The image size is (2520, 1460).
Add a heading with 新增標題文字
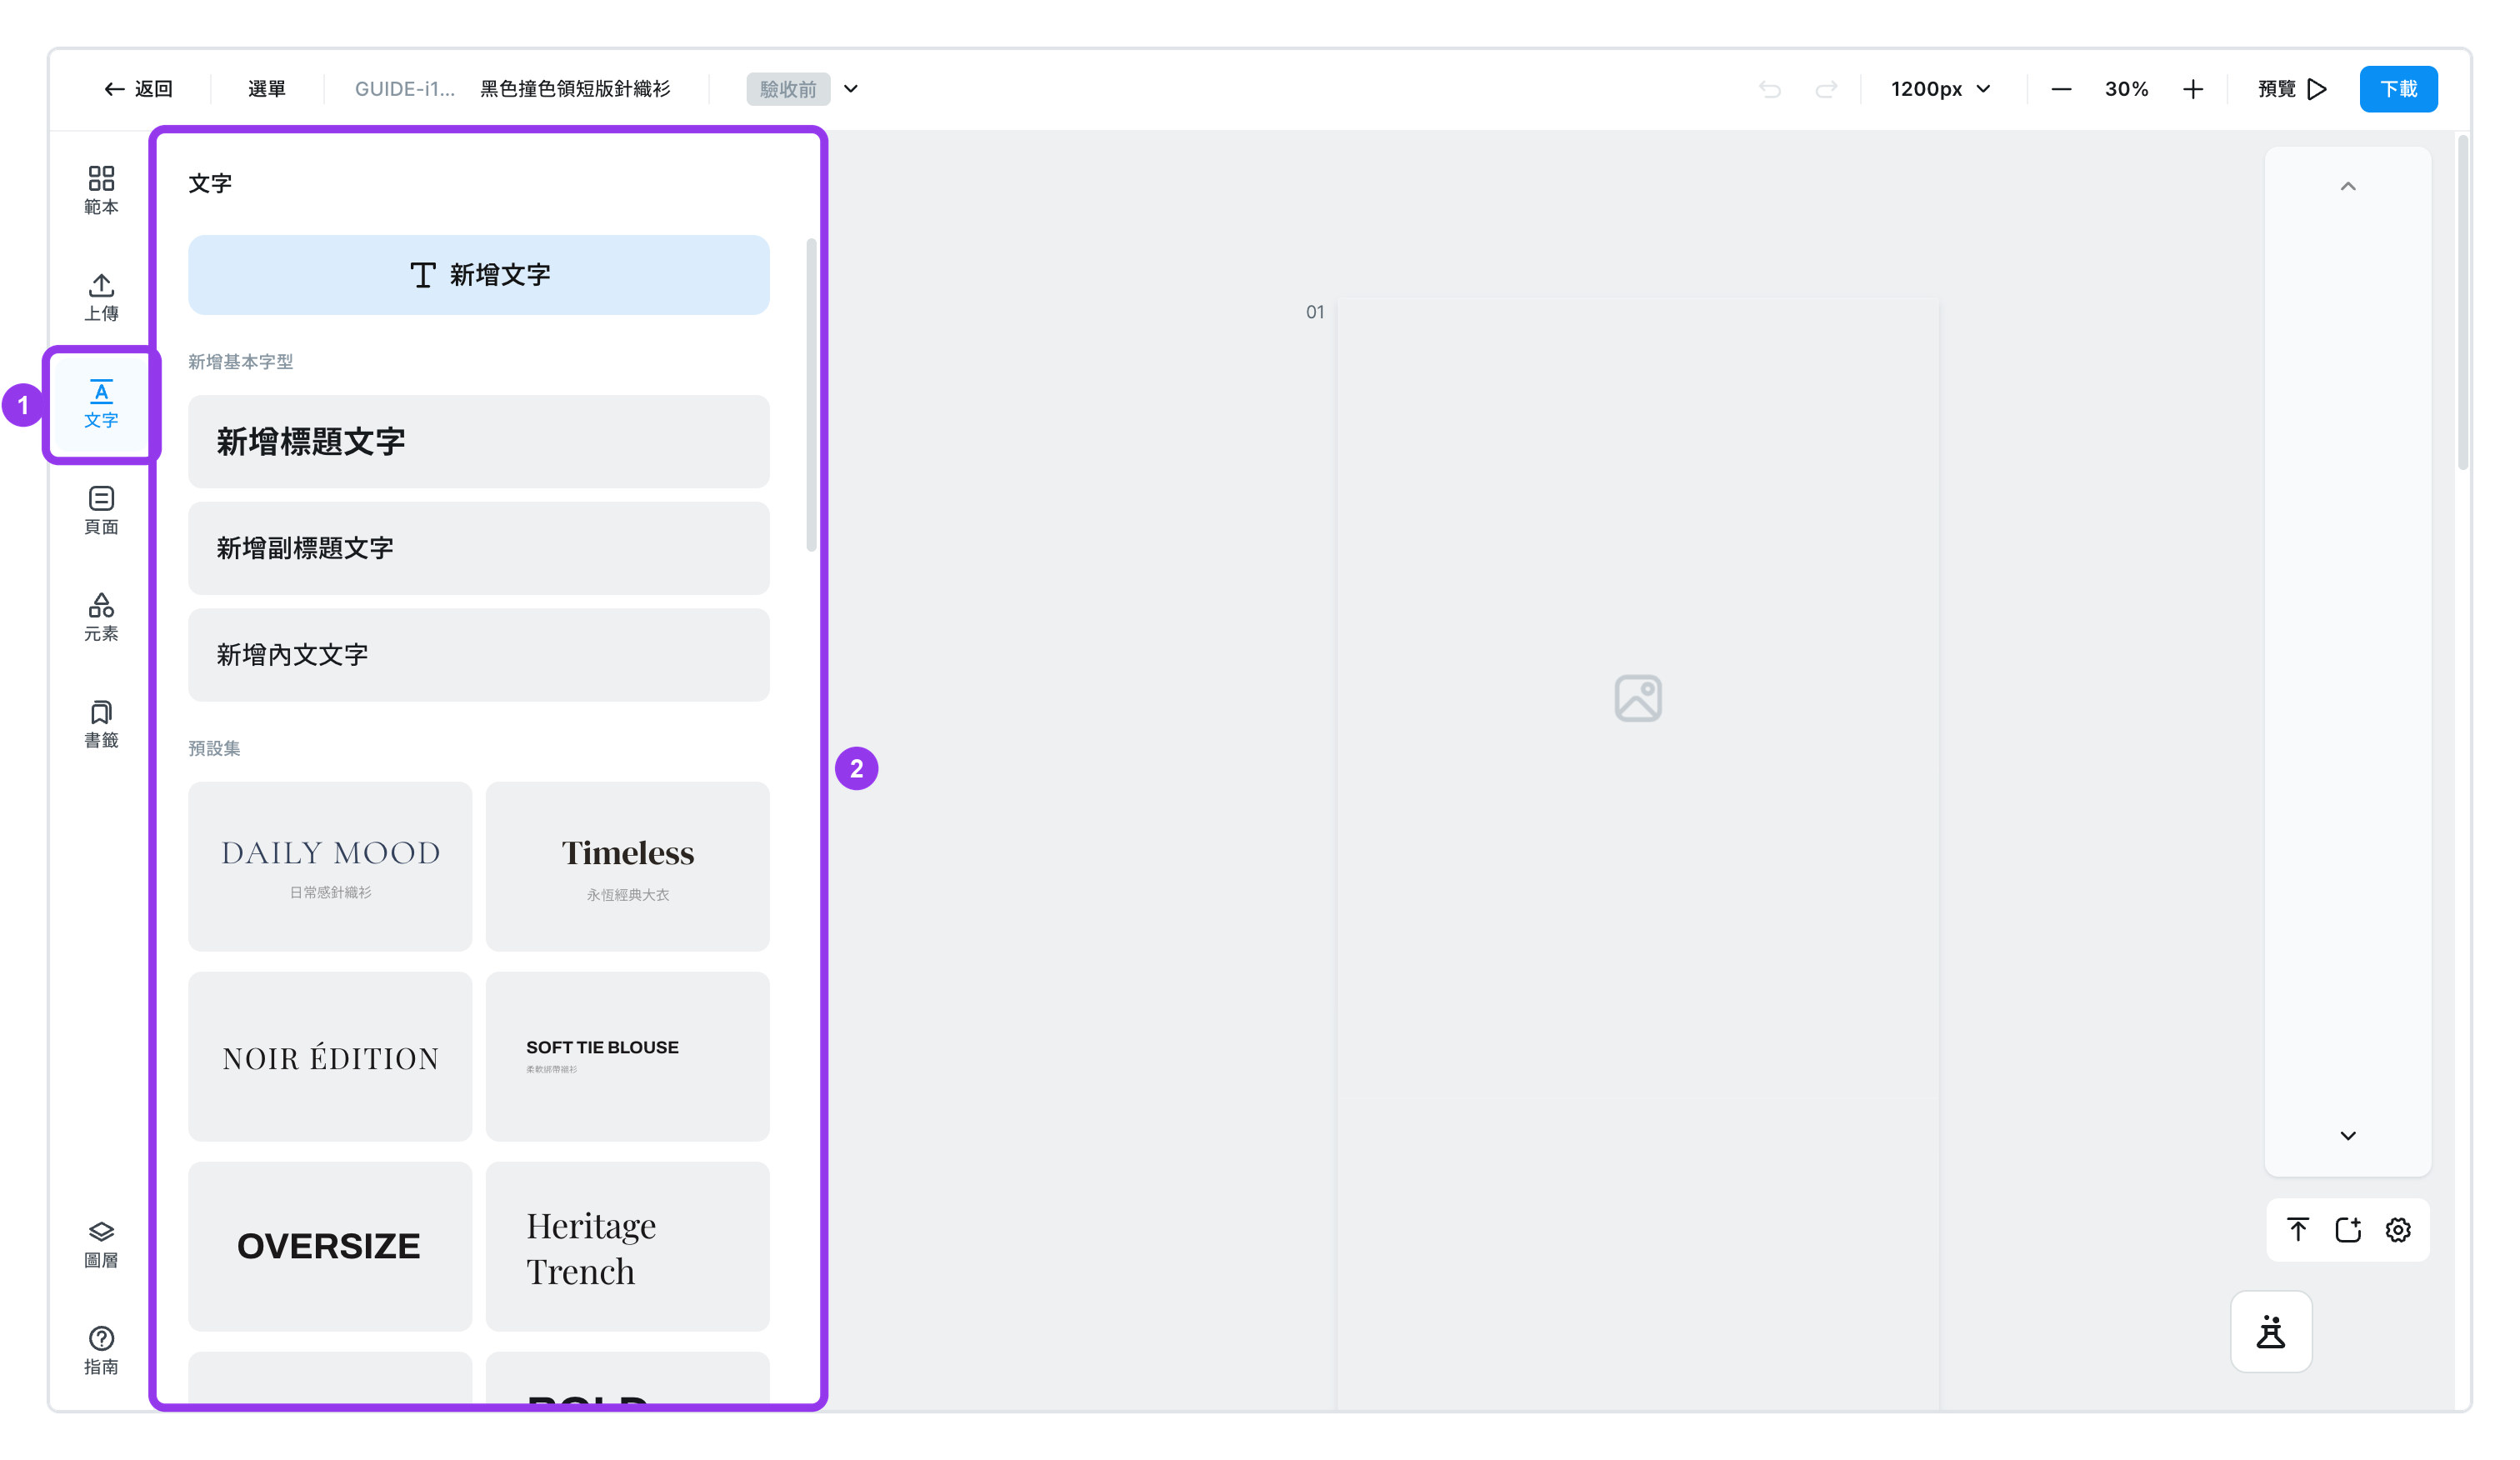pos(479,441)
